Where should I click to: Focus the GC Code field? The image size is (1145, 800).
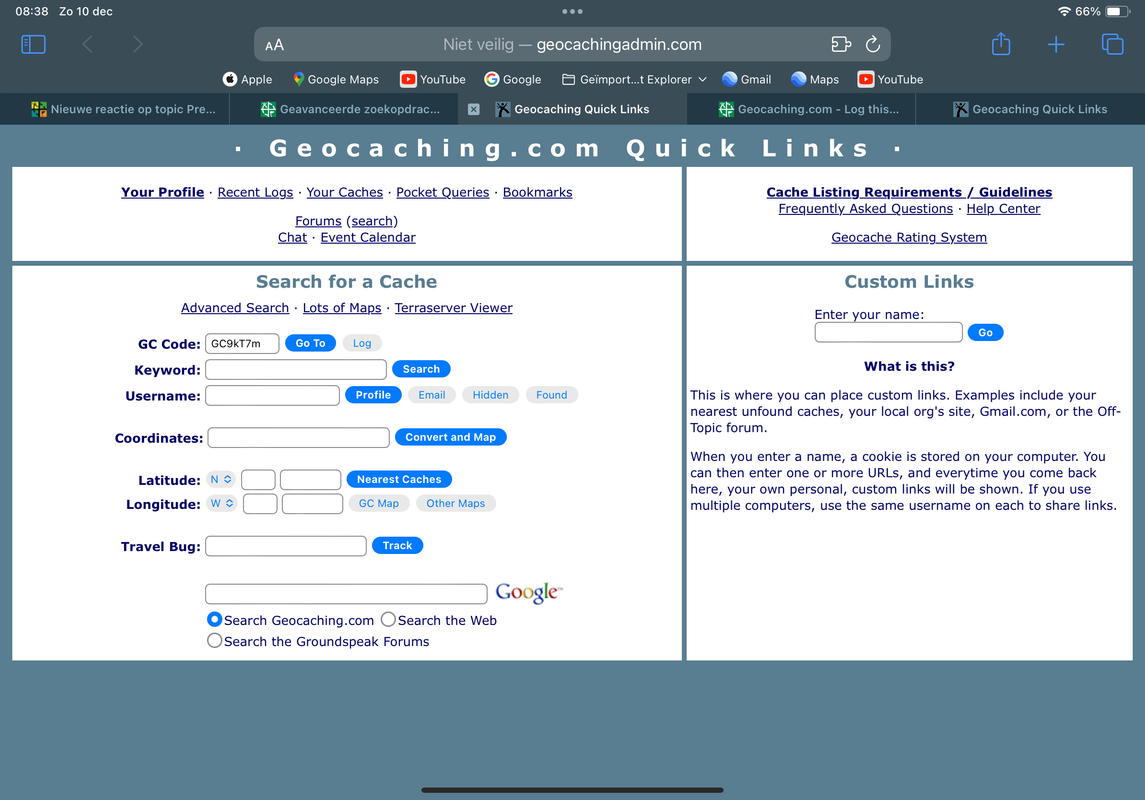(x=242, y=344)
